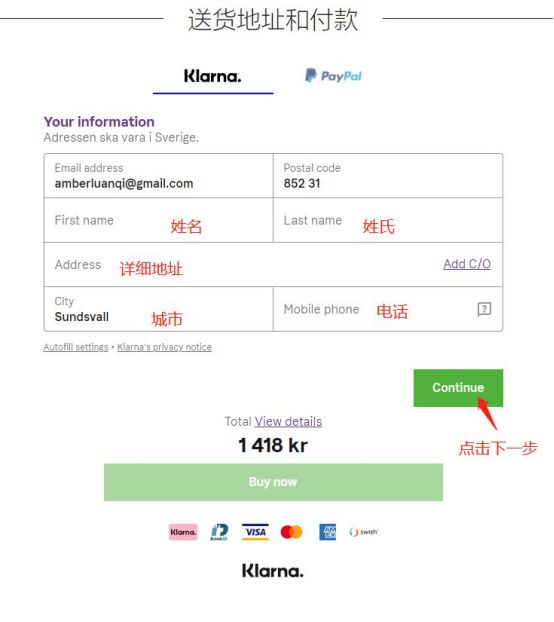The height and width of the screenshot is (622, 554).
Task: Click into the Address field
Action: click(273, 265)
